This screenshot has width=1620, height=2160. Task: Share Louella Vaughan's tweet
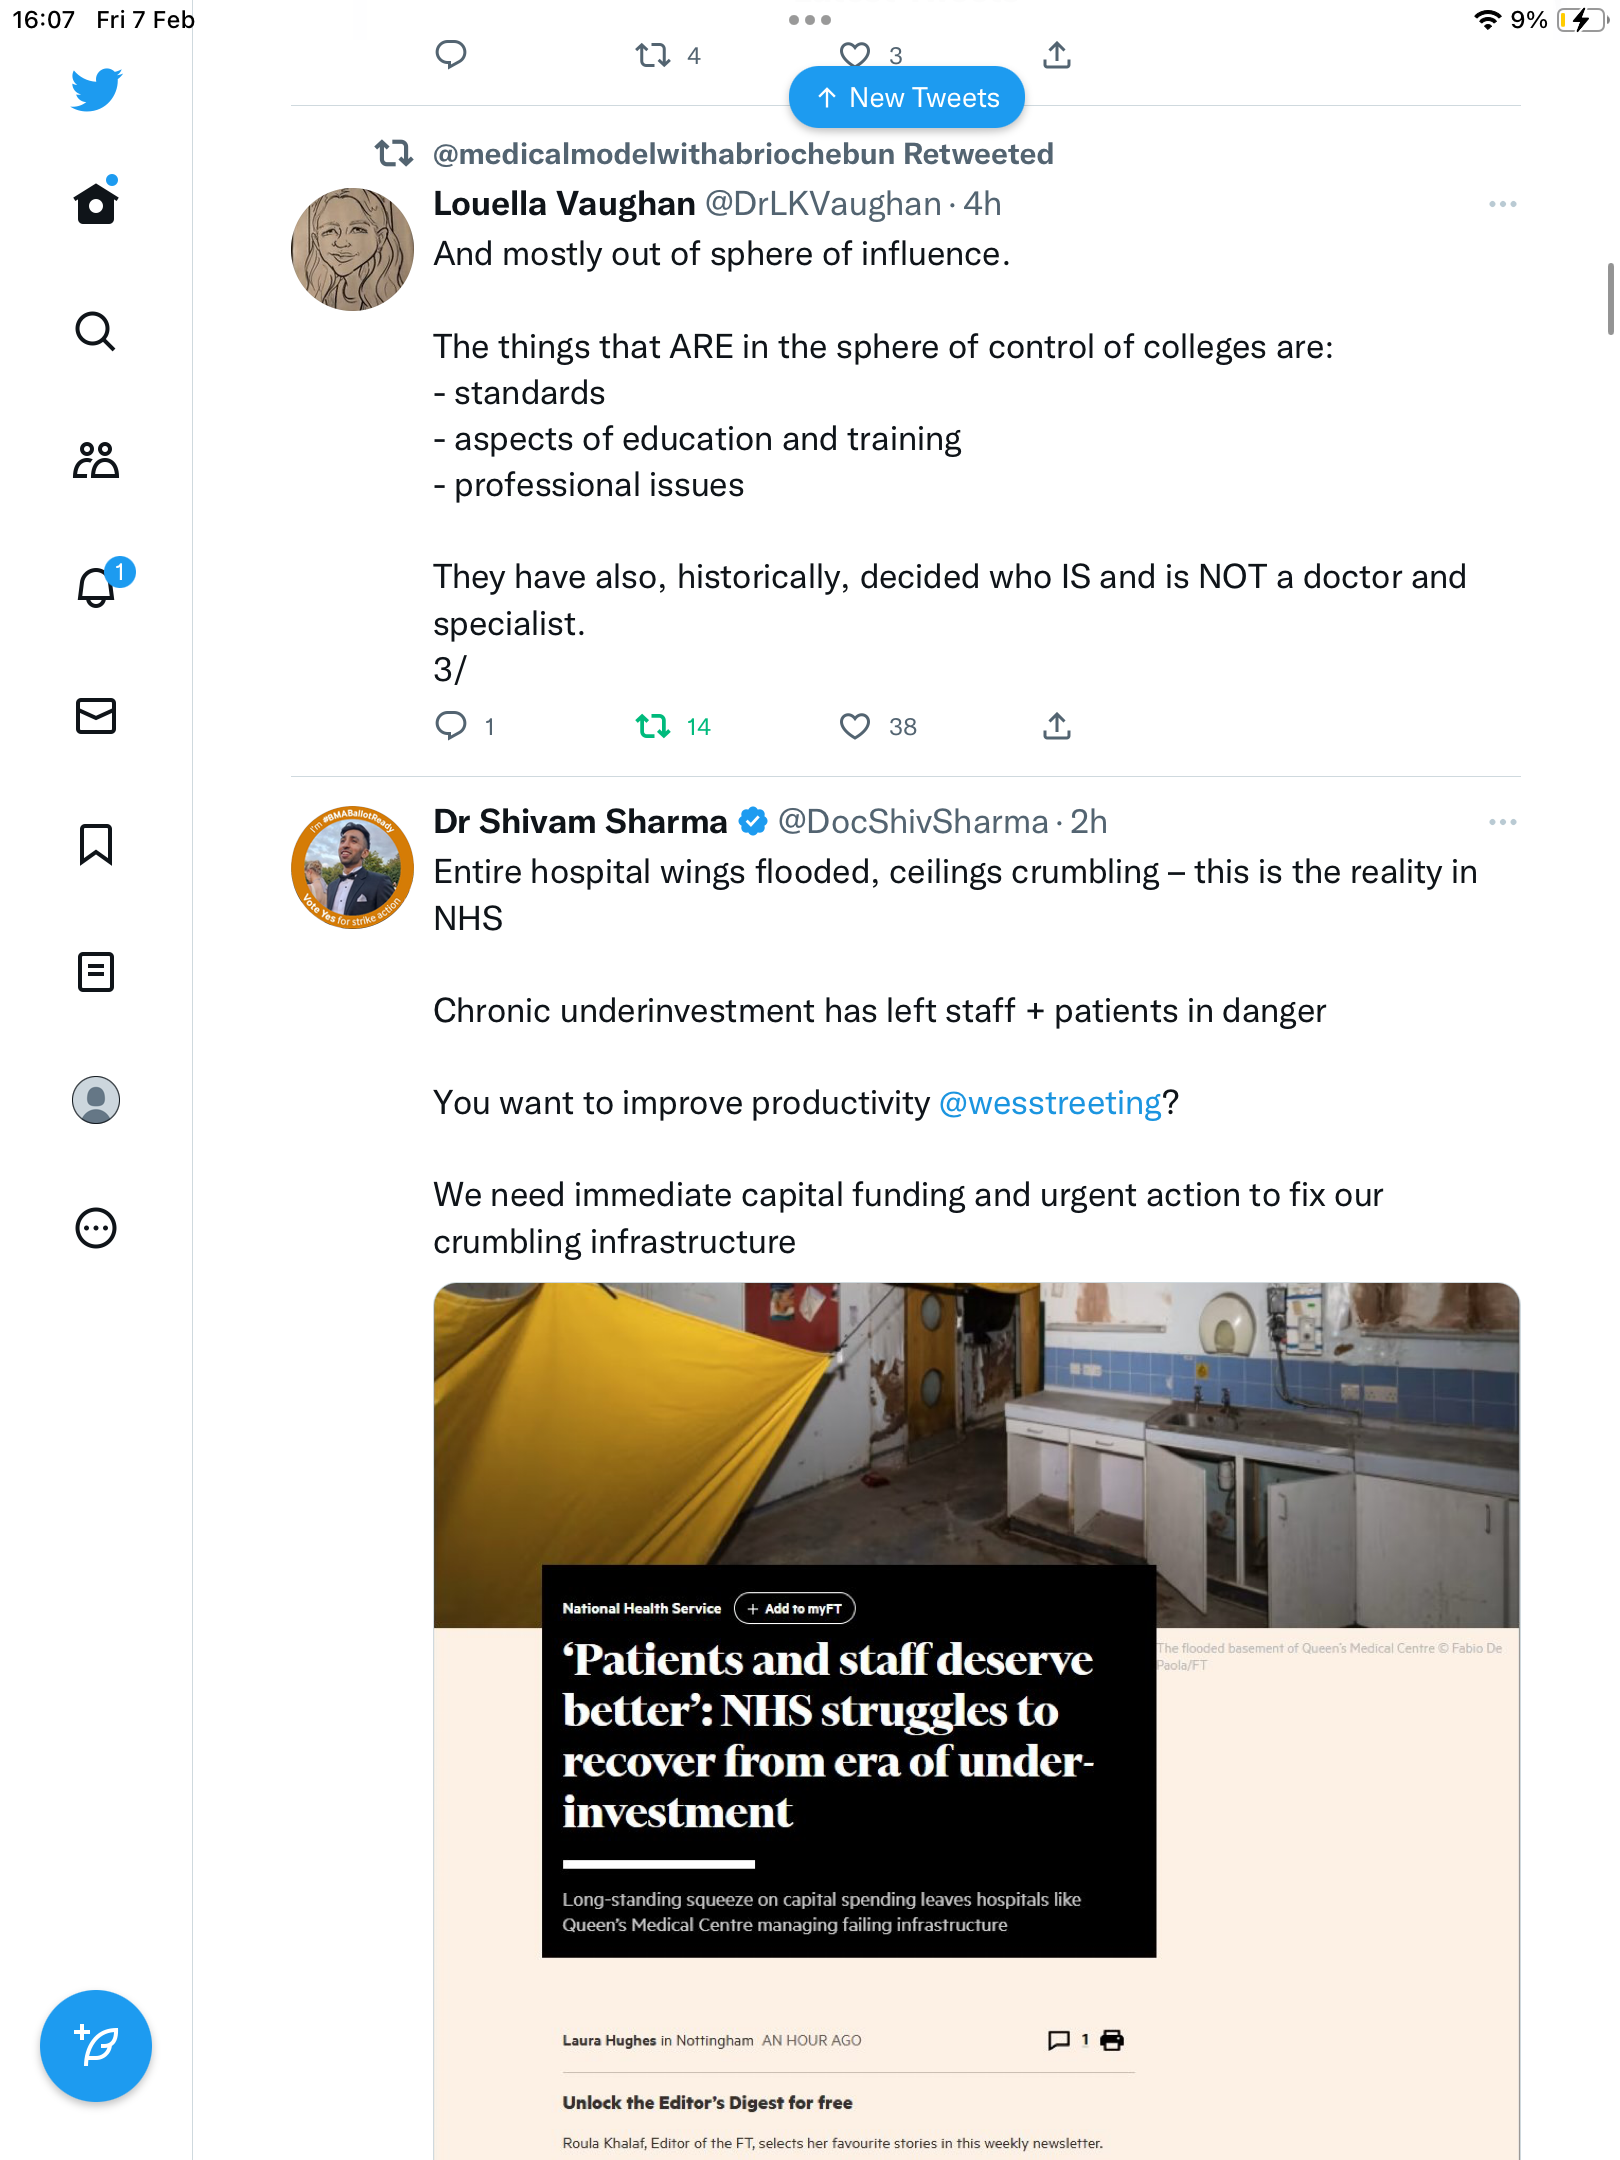tap(1057, 726)
